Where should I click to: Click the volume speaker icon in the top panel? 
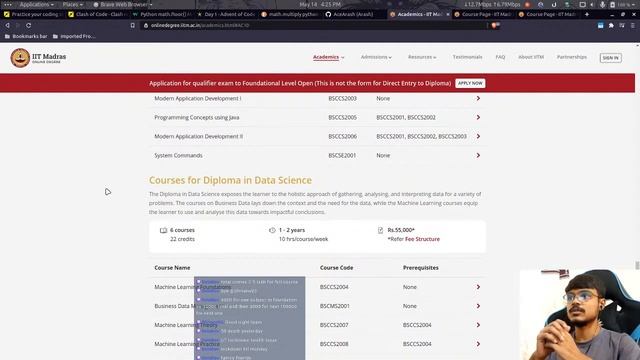pyautogui.click(x=592, y=4)
